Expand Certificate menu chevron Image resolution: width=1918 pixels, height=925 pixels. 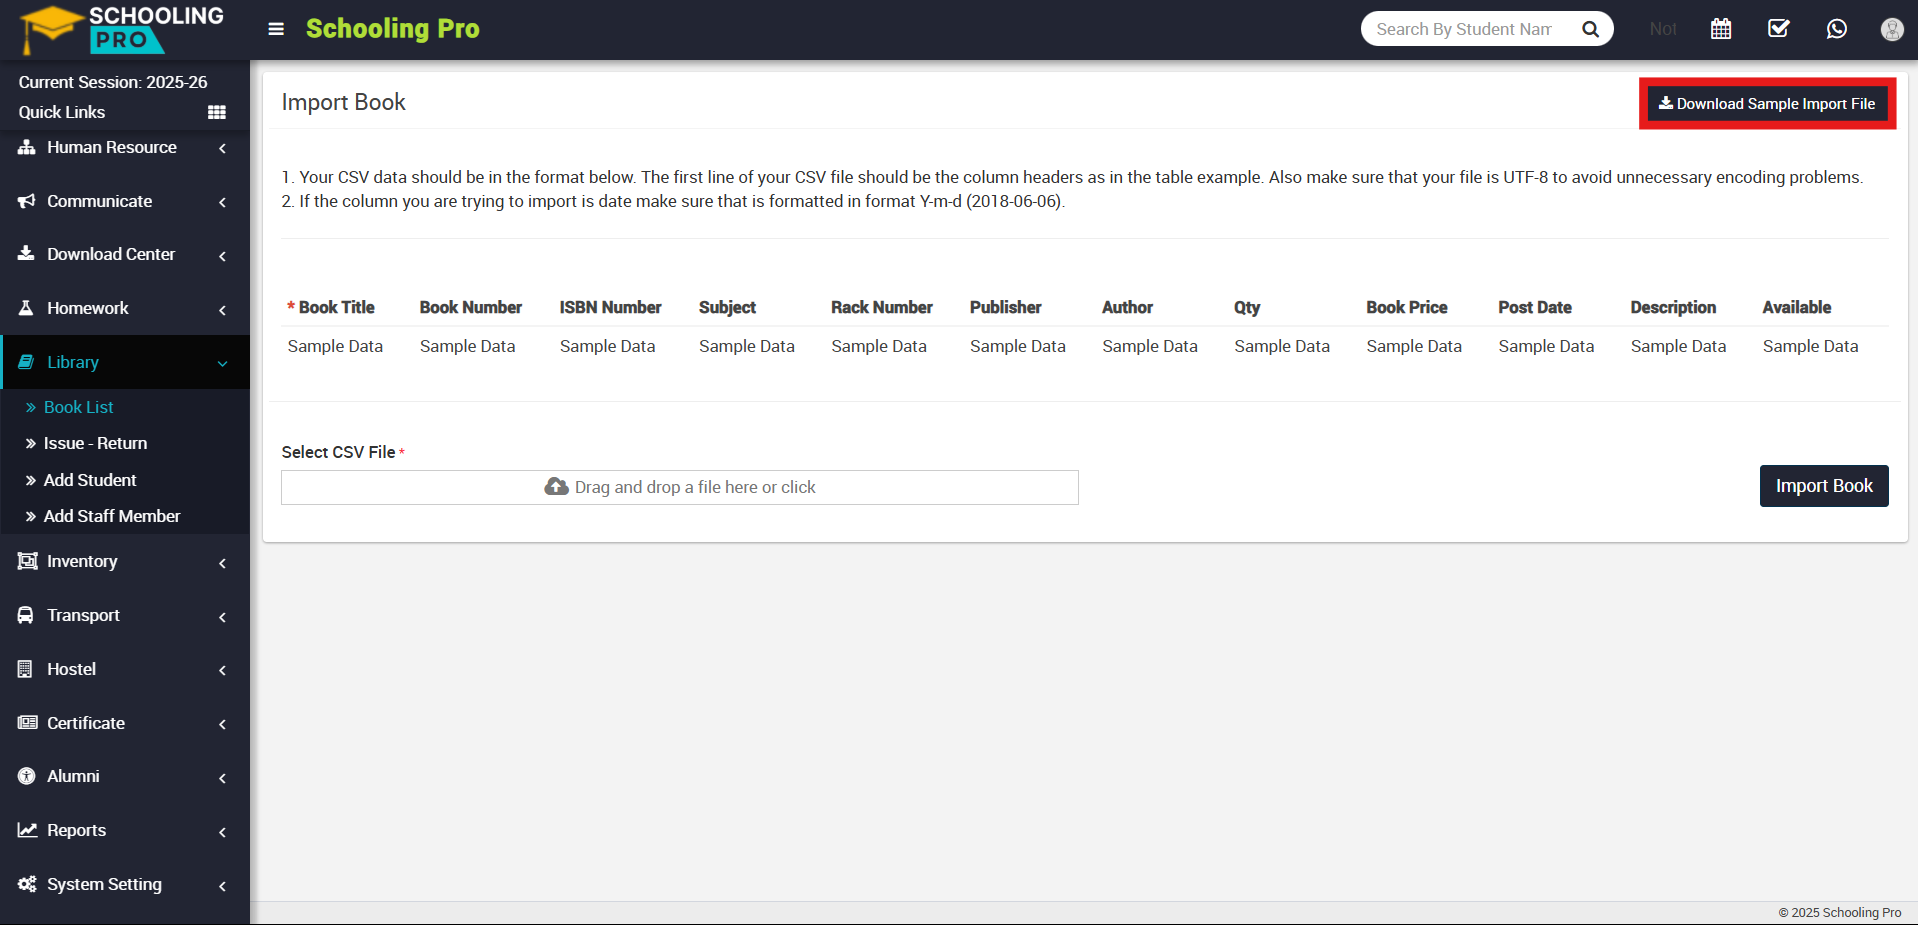(222, 724)
